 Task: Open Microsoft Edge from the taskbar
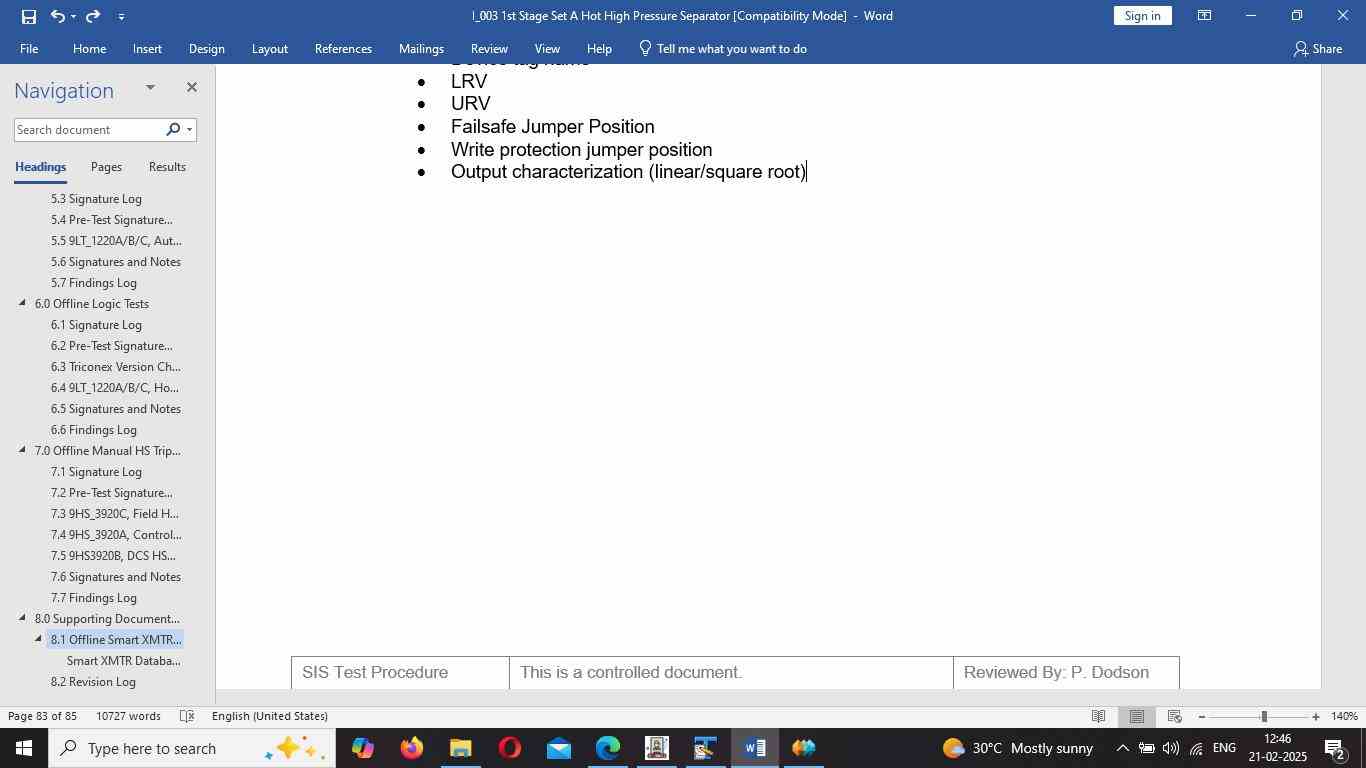[x=607, y=748]
